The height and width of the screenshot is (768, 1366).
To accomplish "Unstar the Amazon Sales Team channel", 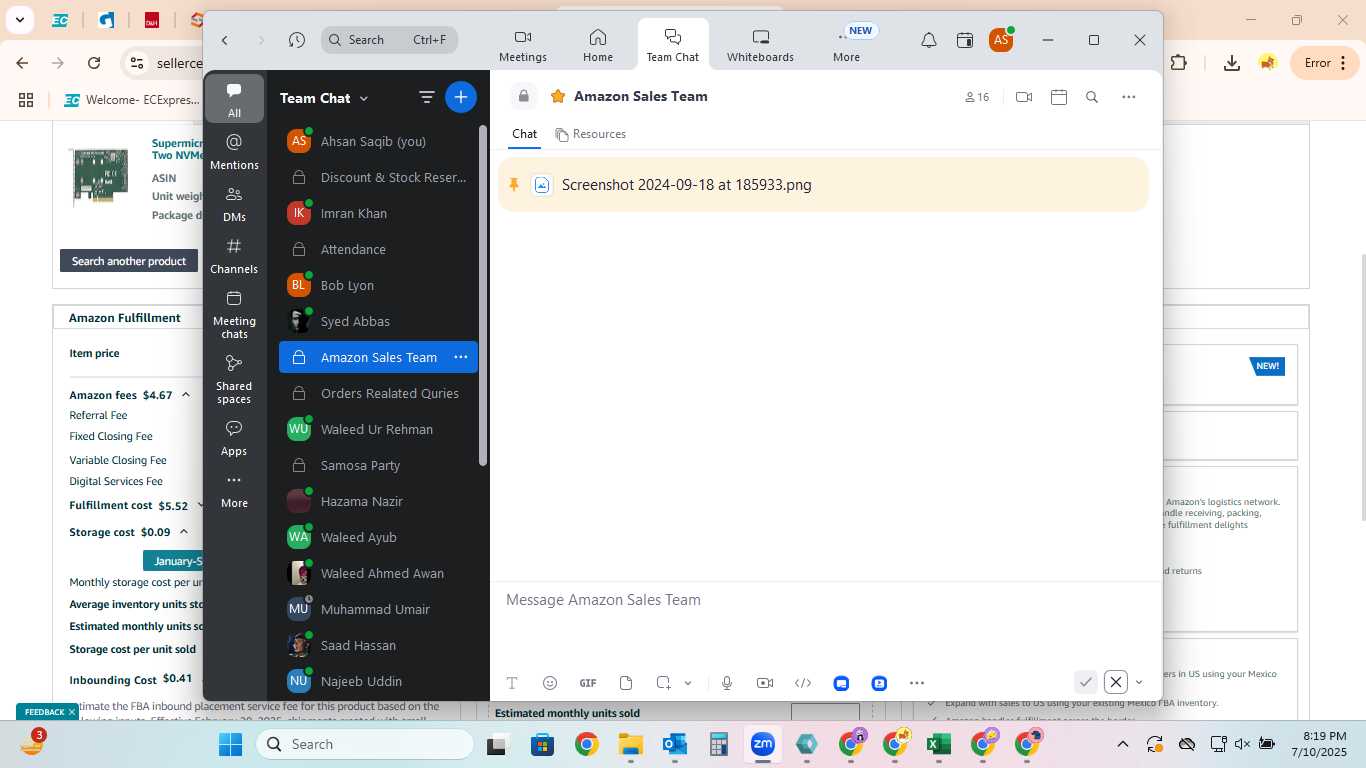I will pyautogui.click(x=558, y=96).
